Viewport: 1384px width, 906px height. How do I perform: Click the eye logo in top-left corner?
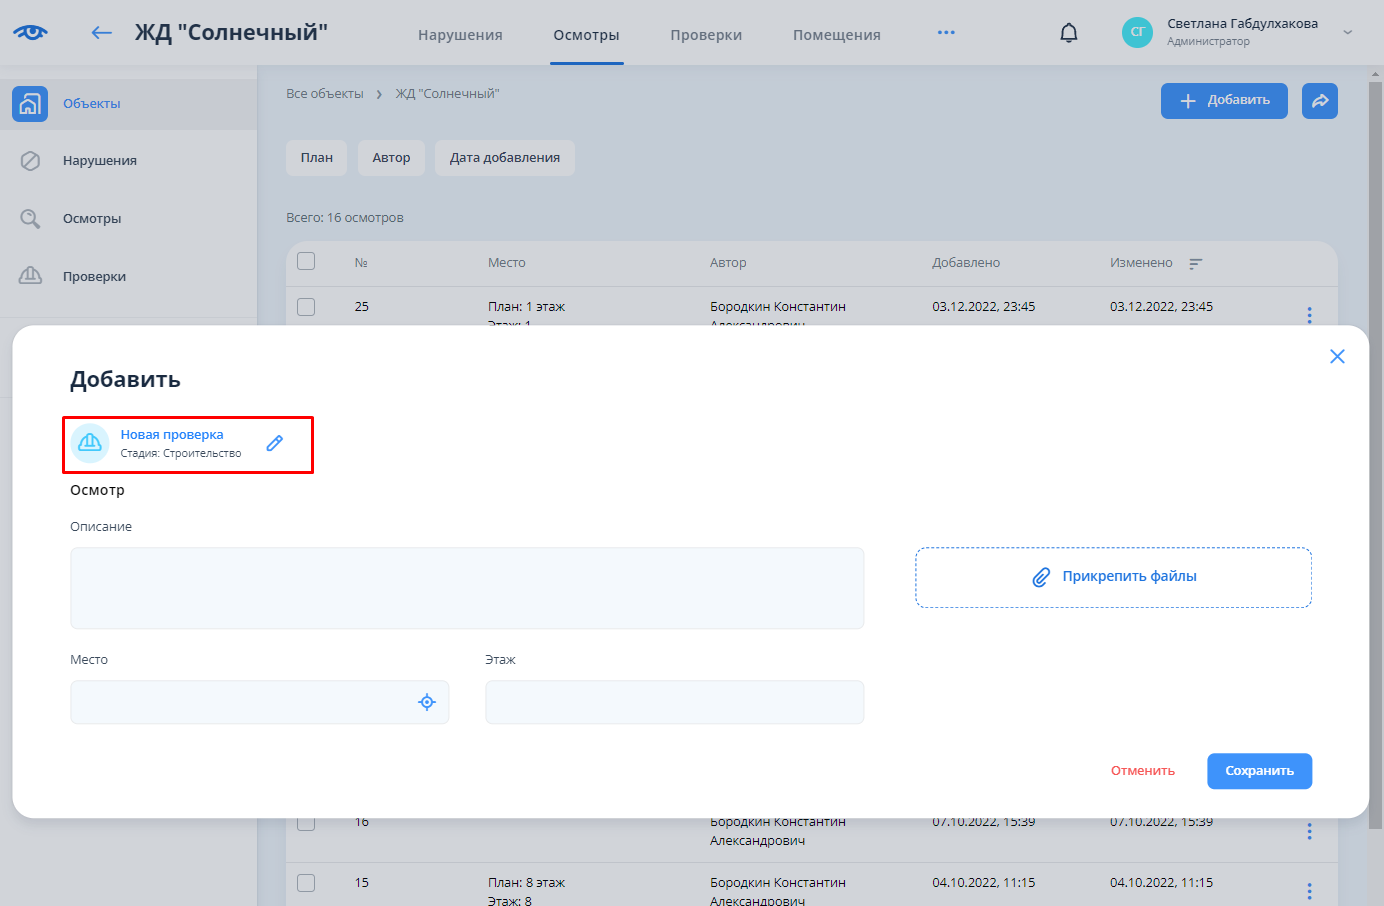(31, 32)
